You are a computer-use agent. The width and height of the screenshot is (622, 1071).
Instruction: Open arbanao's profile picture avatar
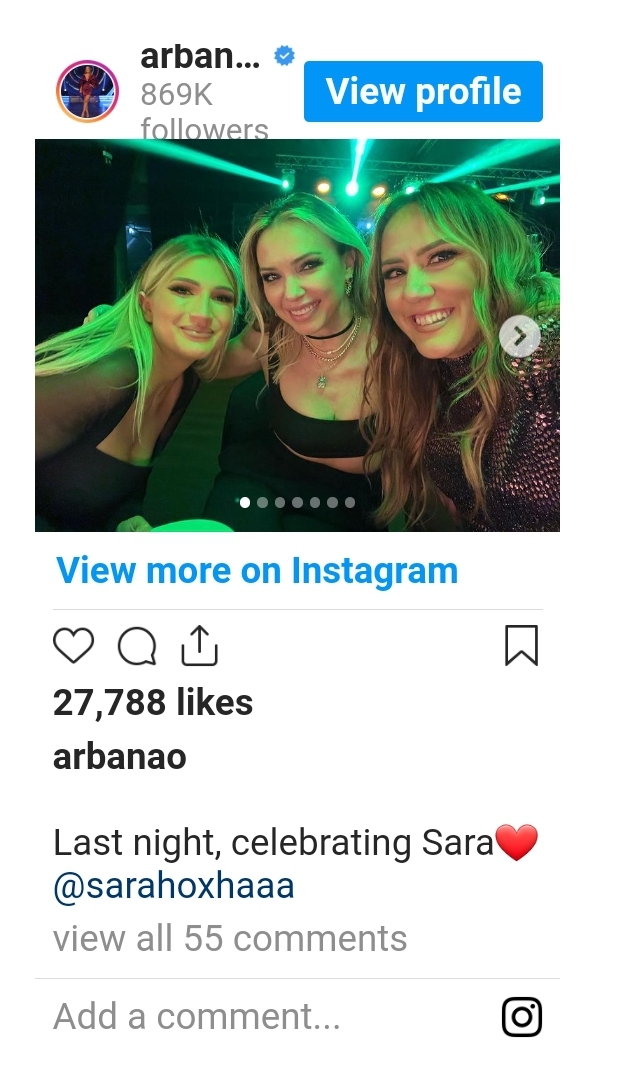[x=87, y=92]
